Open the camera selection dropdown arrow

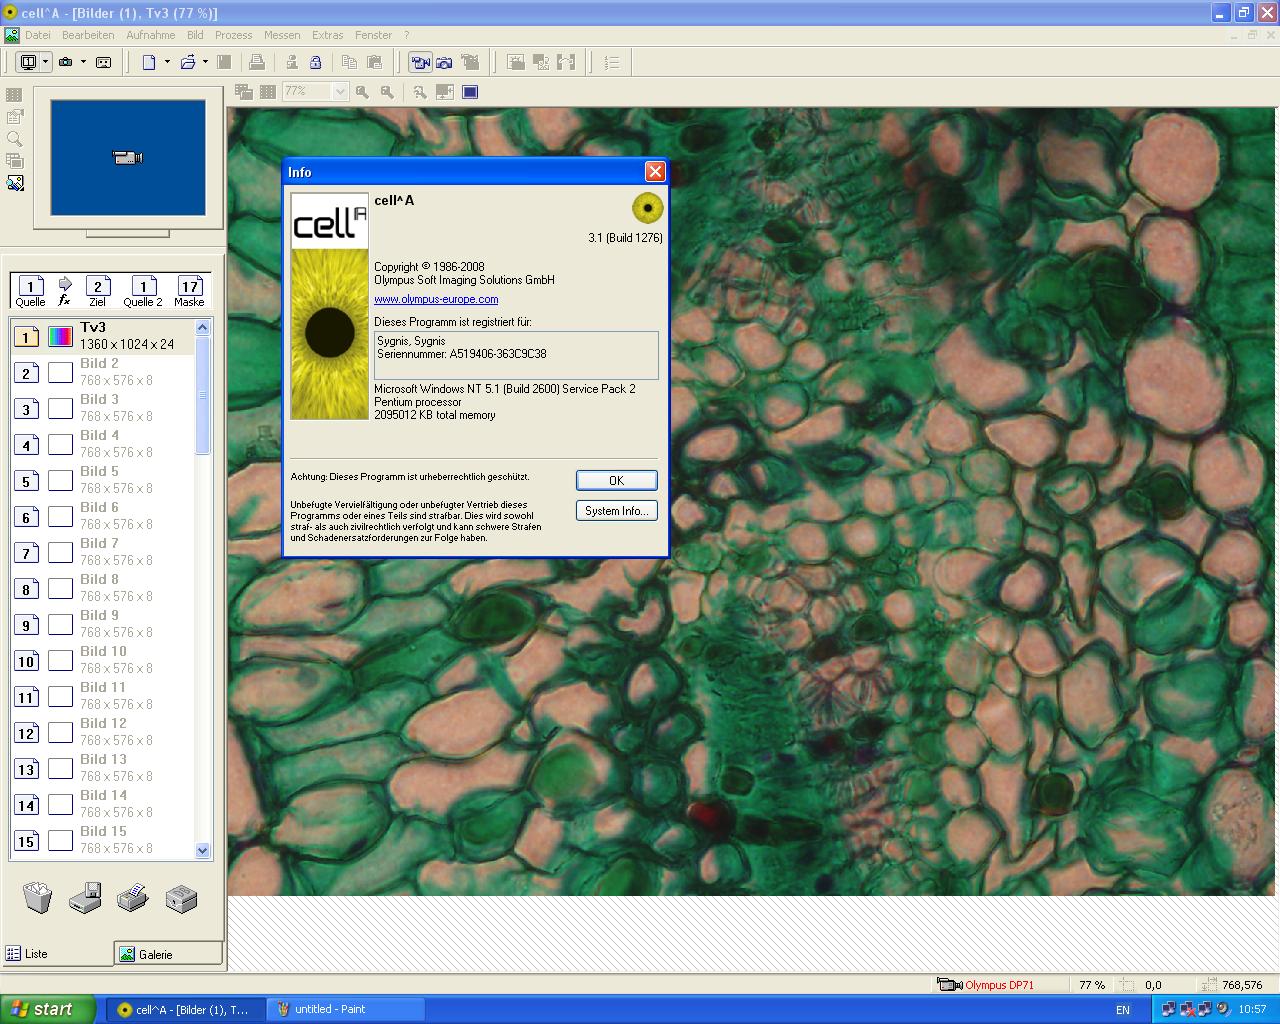pos(83,62)
